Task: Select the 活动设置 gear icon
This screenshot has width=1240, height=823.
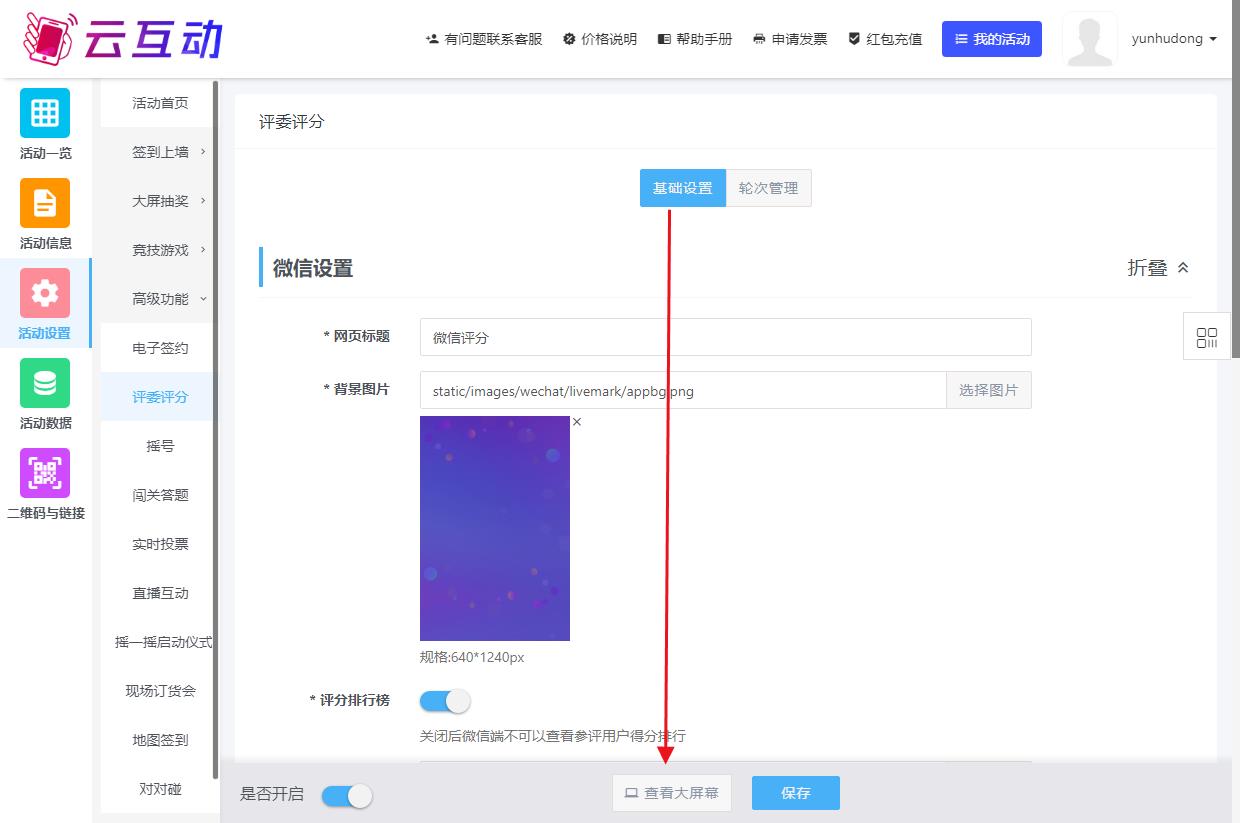Action: tap(45, 293)
